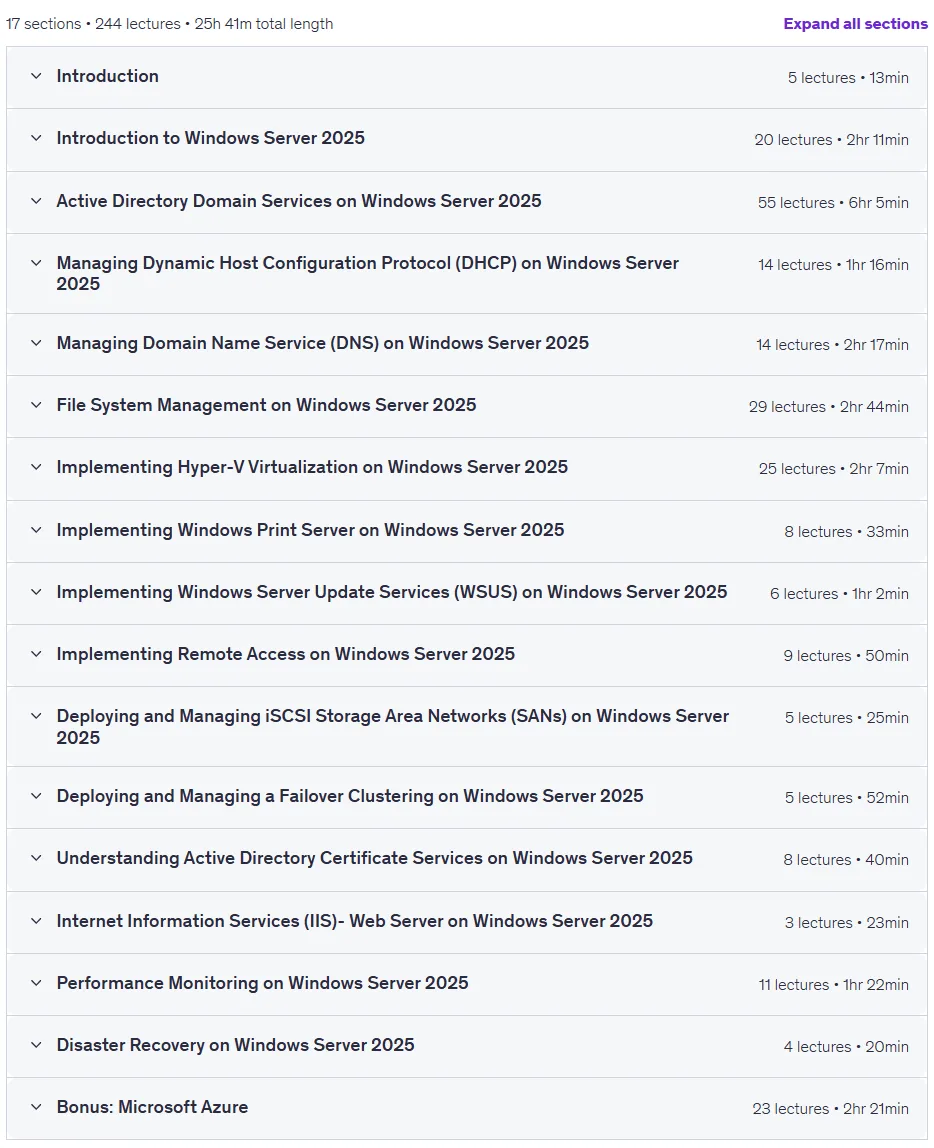Open File System Management section title
This screenshot has height=1148, width=934.
(x=266, y=406)
